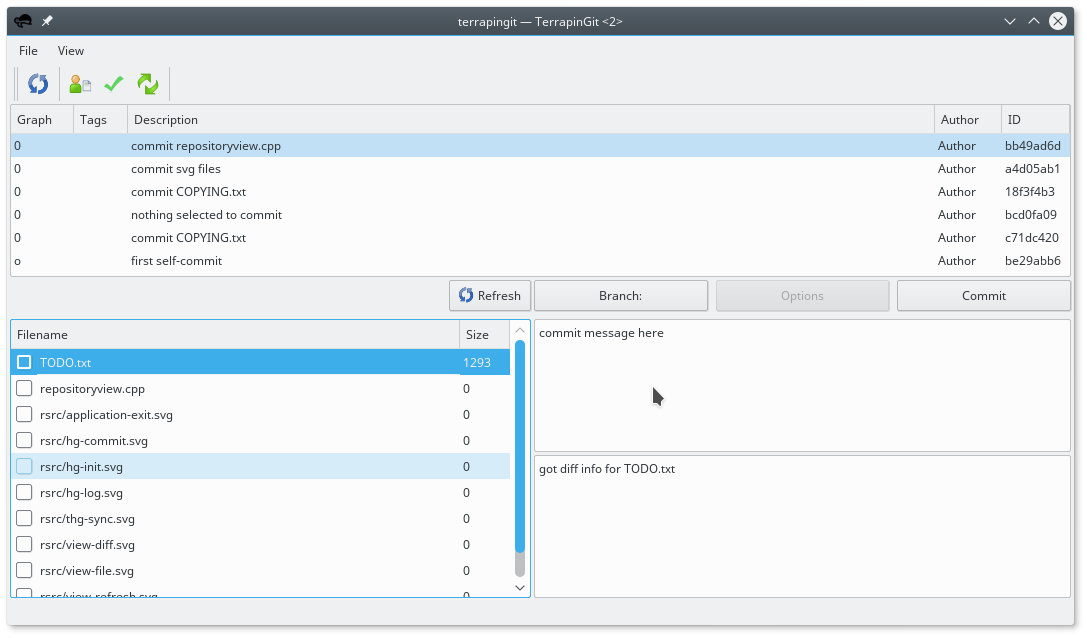Click into the commit message text field

(802, 386)
